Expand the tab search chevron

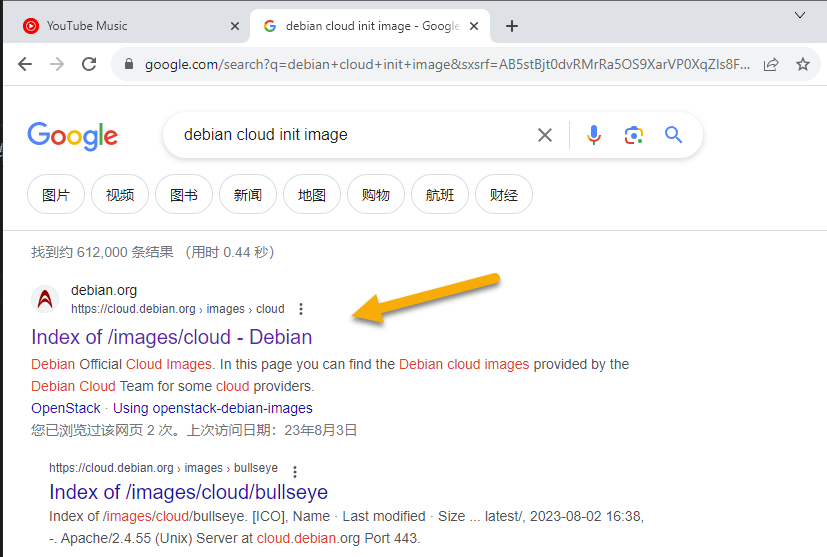800,15
